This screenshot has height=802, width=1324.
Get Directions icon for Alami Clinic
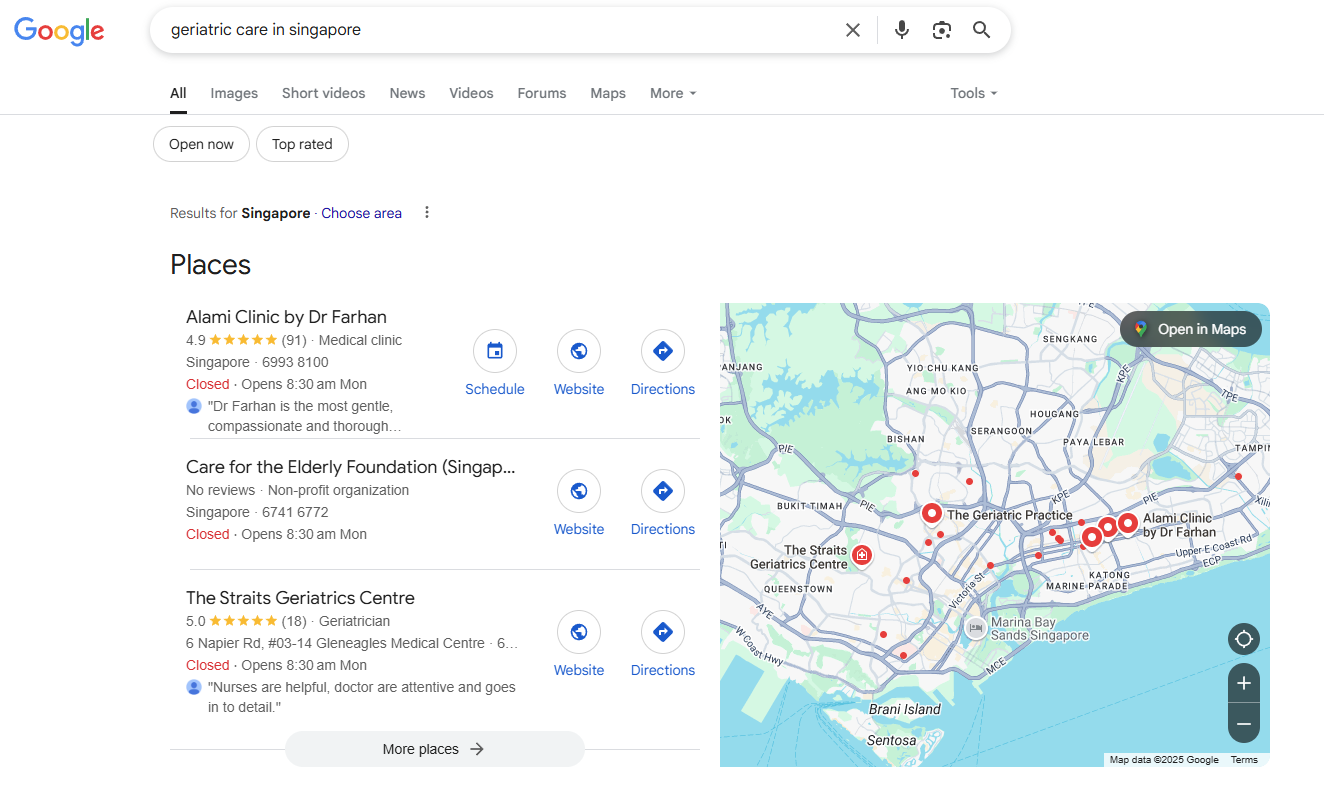pyautogui.click(x=663, y=351)
